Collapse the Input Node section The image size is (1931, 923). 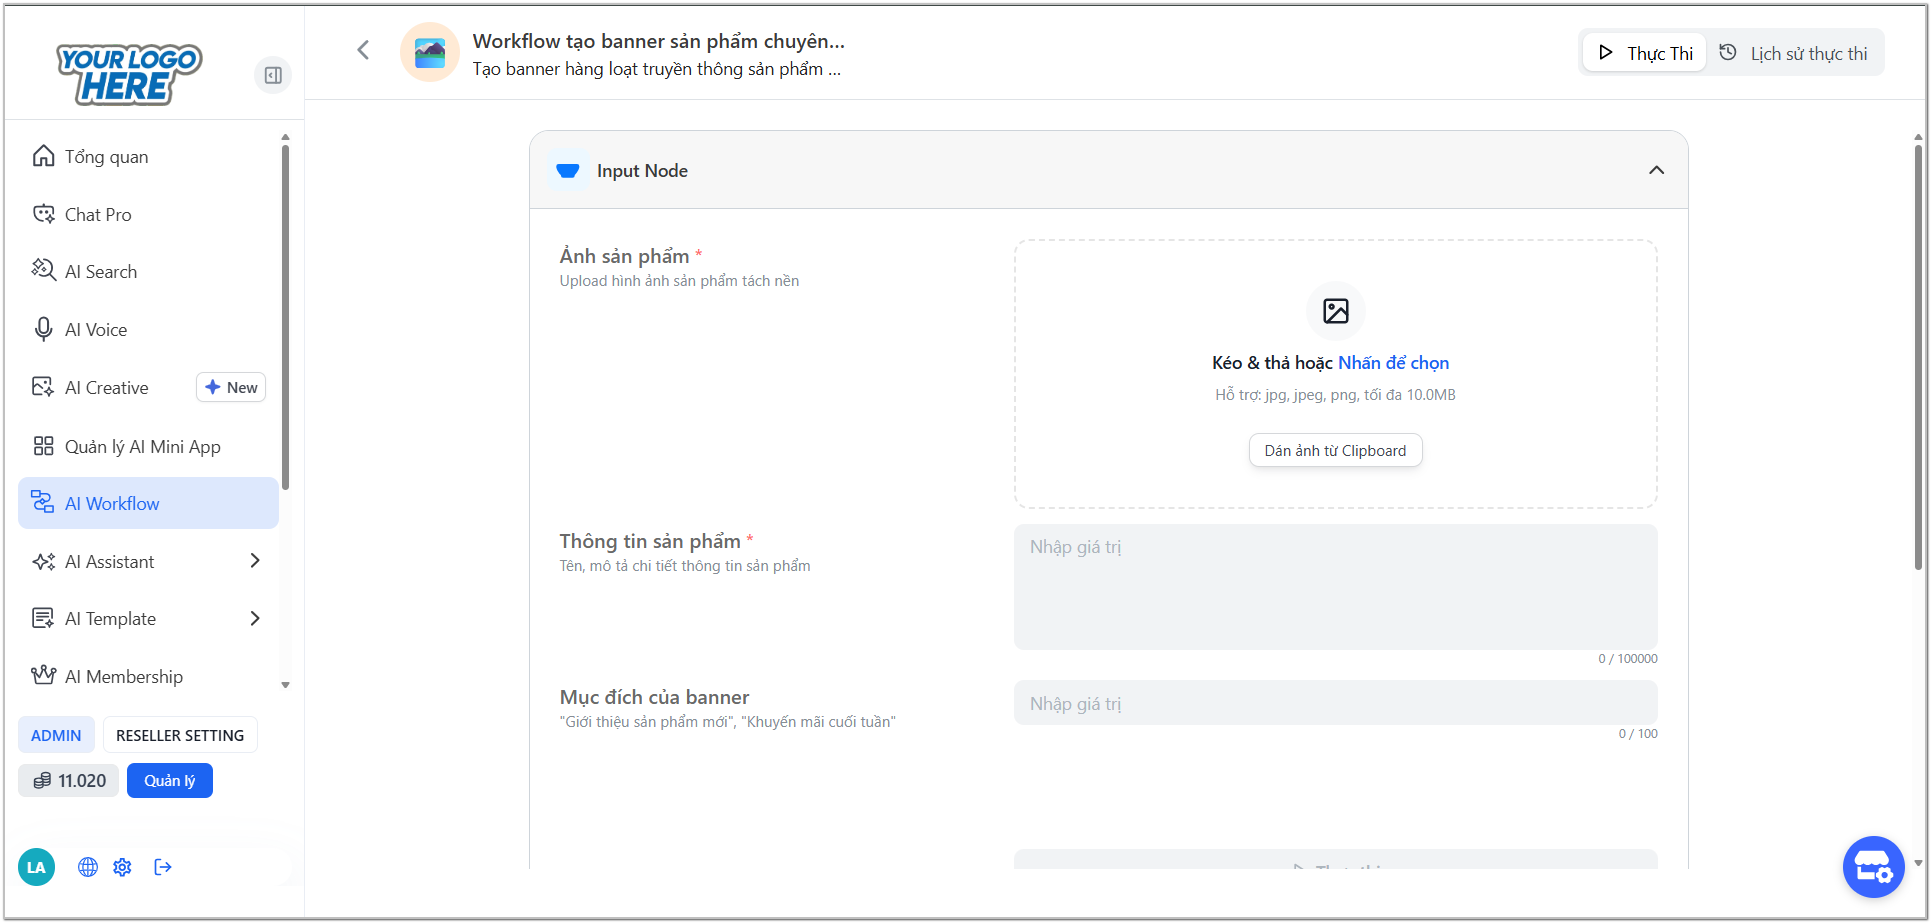point(1656,170)
